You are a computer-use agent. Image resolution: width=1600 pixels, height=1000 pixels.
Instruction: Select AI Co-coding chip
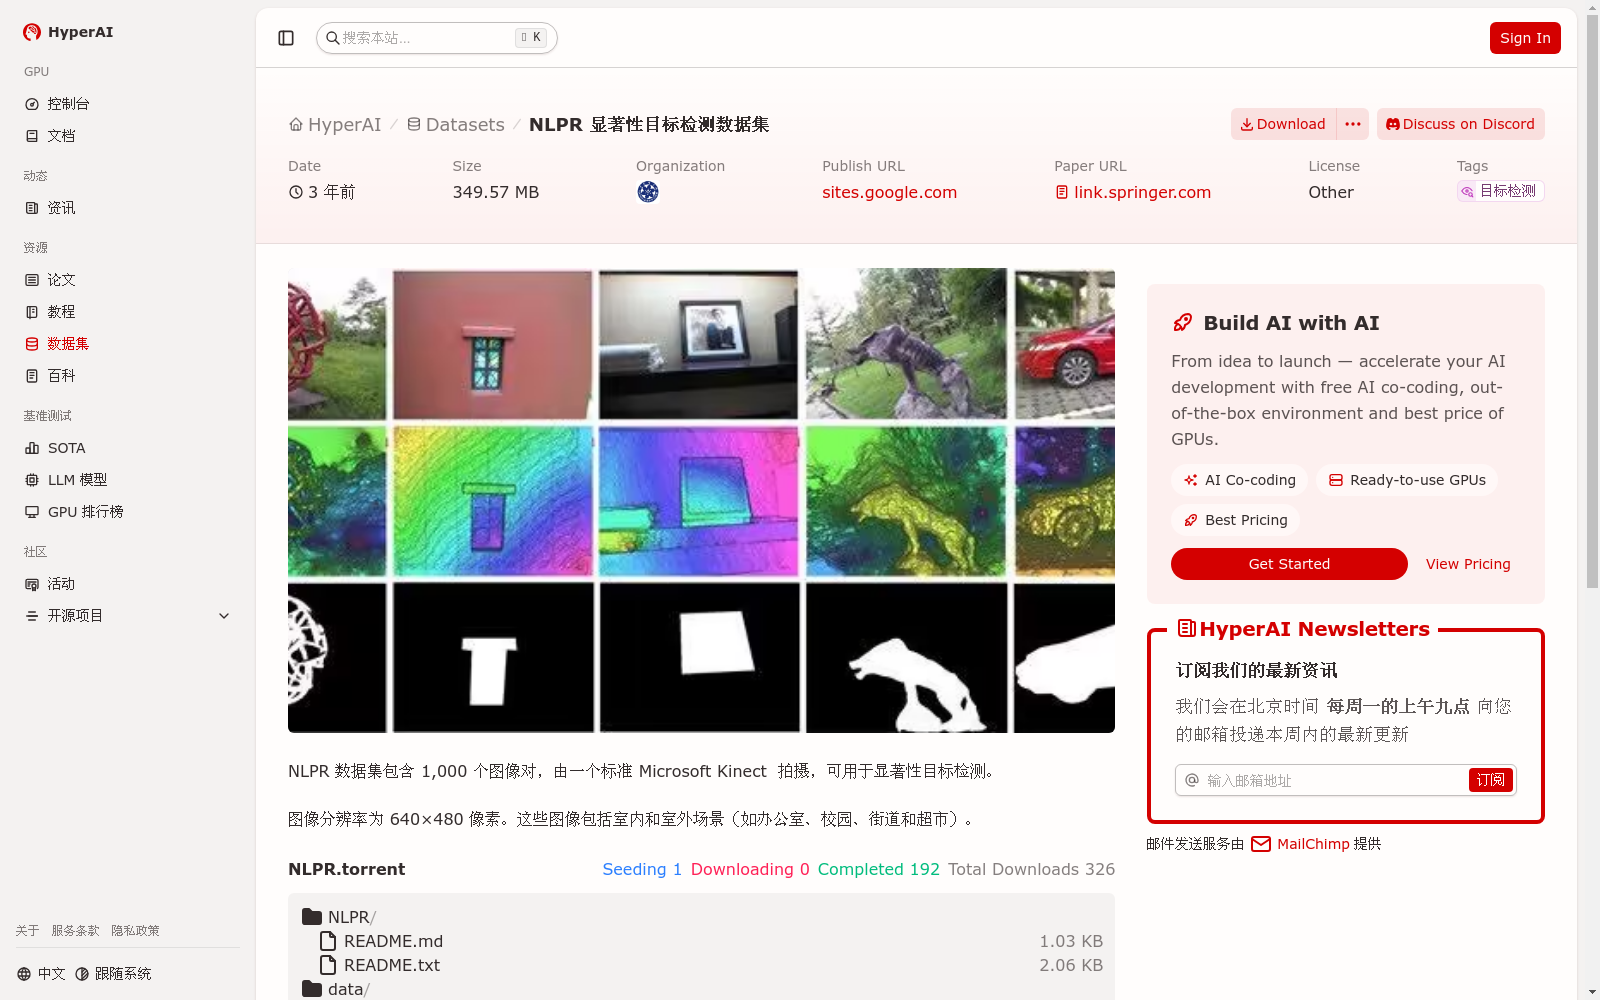pyautogui.click(x=1239, y=480)
